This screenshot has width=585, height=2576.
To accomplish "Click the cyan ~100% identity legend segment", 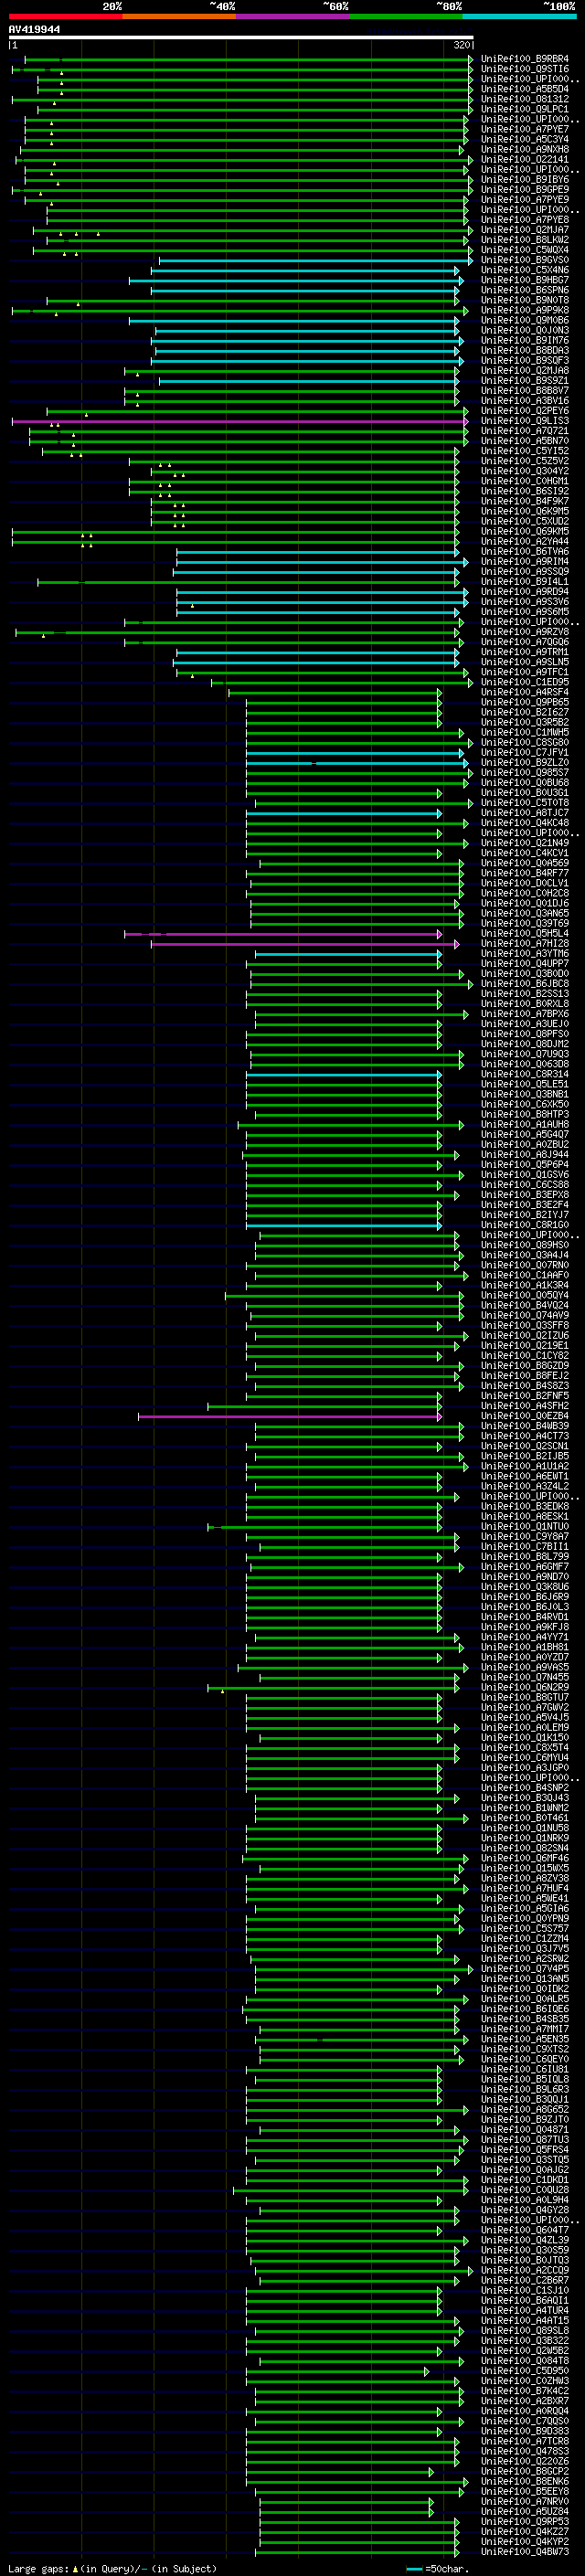I will click(520, 17).
